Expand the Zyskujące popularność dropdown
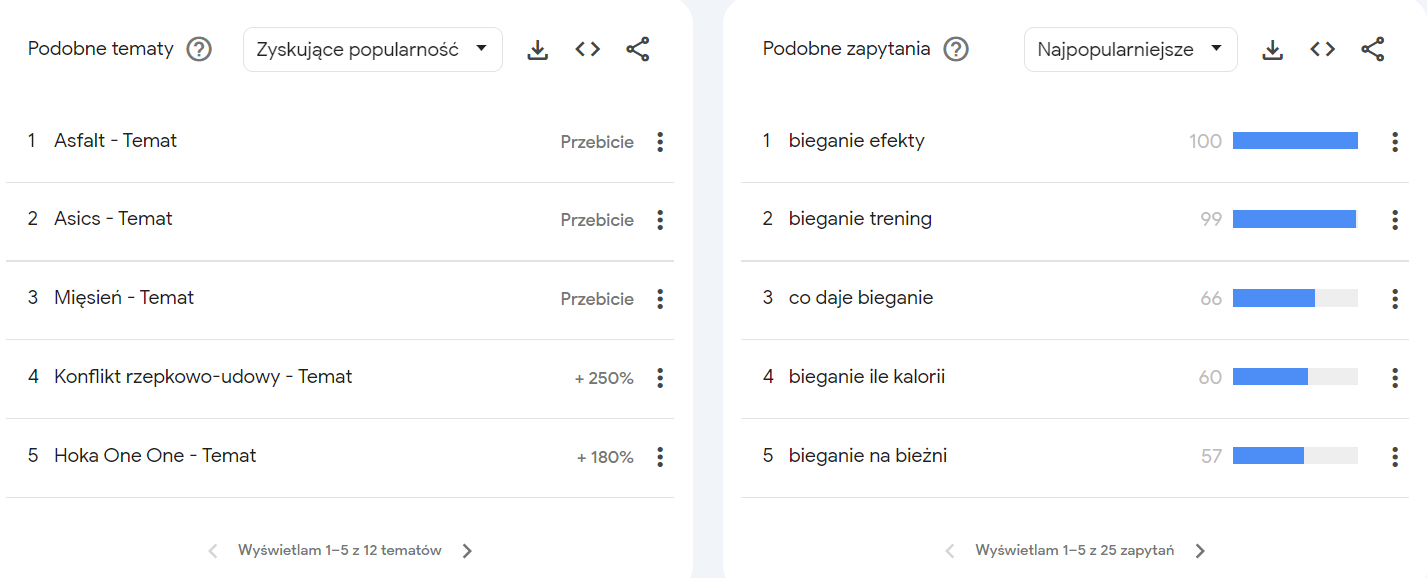This screenshot has height=578, width=1427. 373,49
